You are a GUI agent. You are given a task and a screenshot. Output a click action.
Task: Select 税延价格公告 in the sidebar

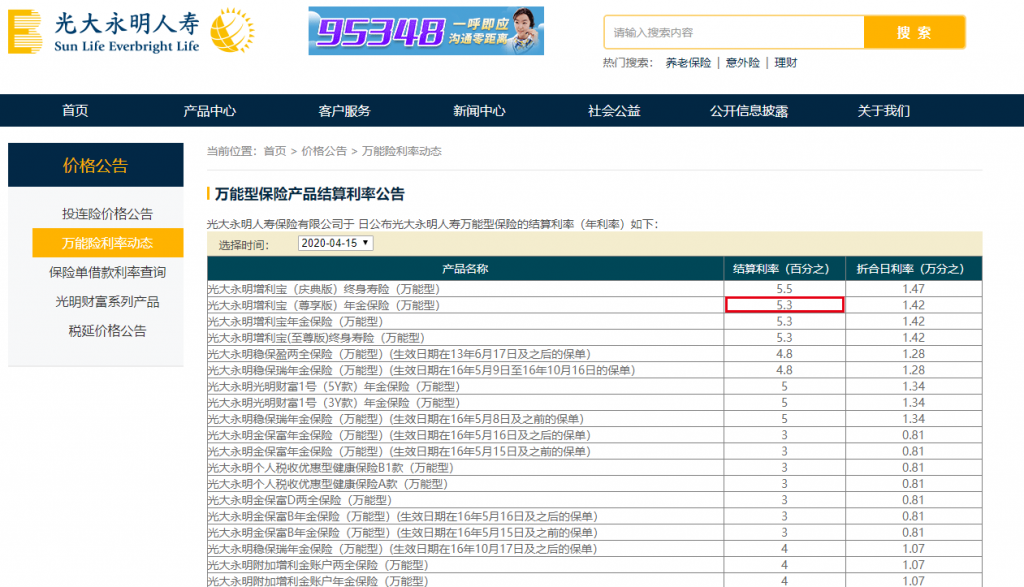(x=107, y=331)
